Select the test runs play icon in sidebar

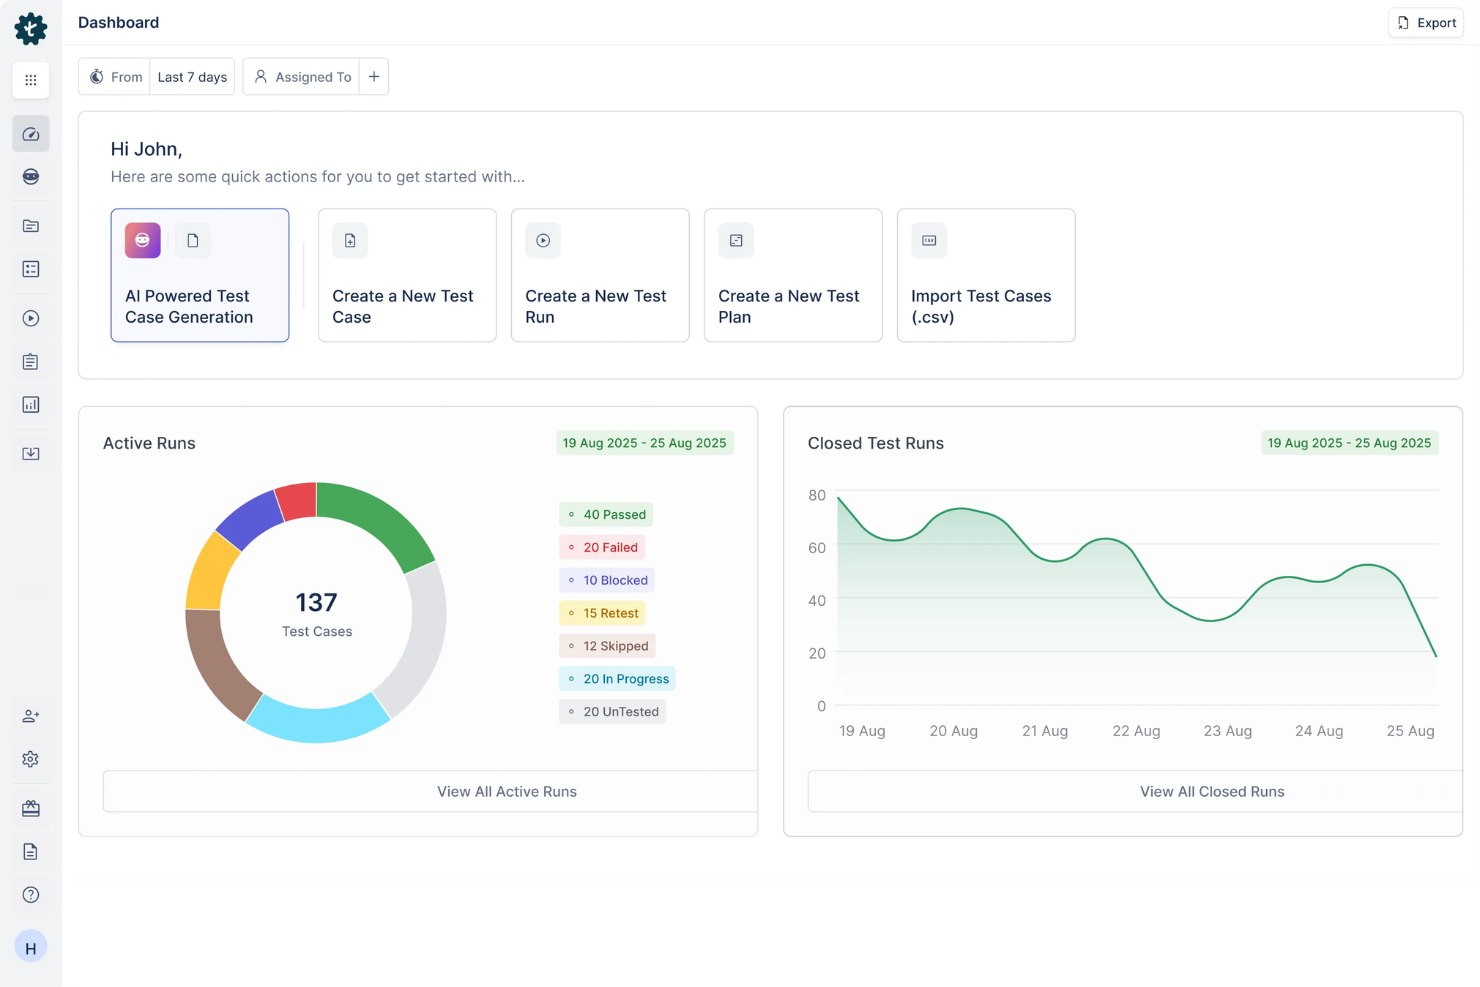pyautogui.click(x=30, y=318)
